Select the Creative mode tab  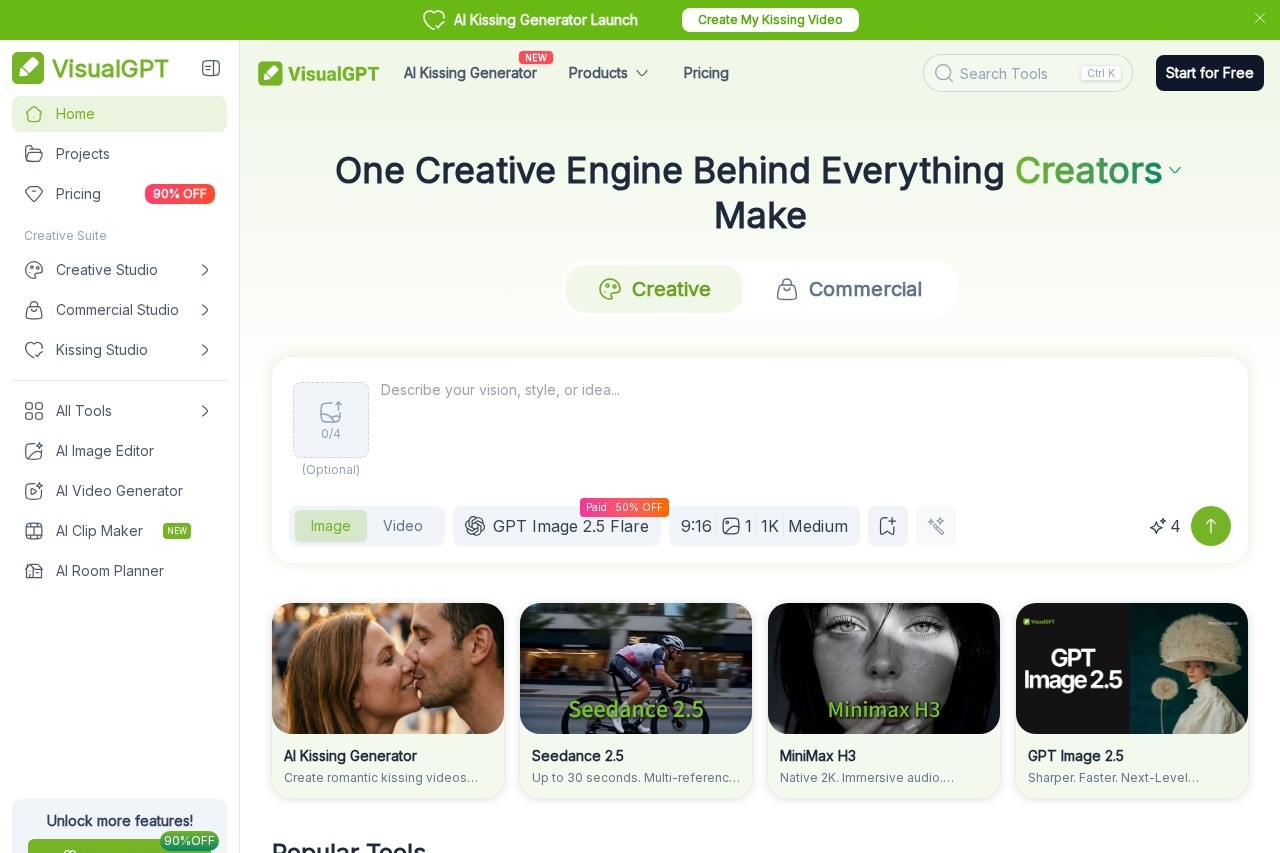(x=655, y=289)
